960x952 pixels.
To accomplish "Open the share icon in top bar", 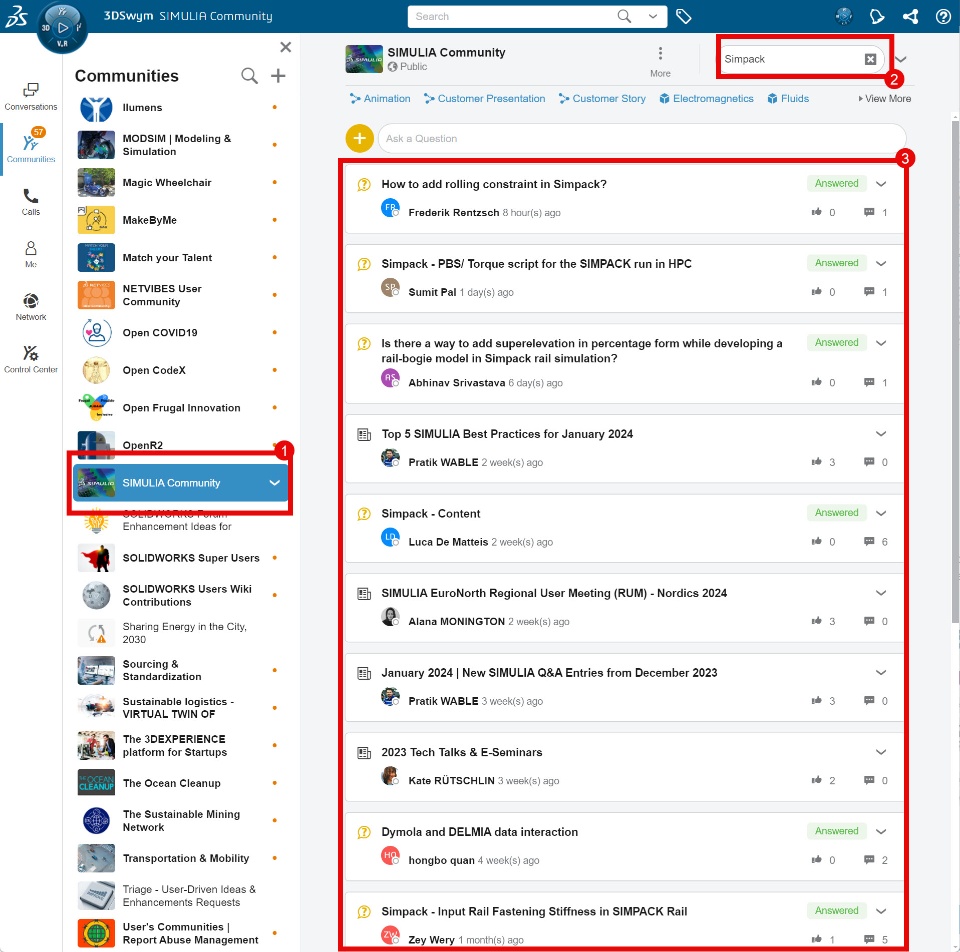I will 910,17.
